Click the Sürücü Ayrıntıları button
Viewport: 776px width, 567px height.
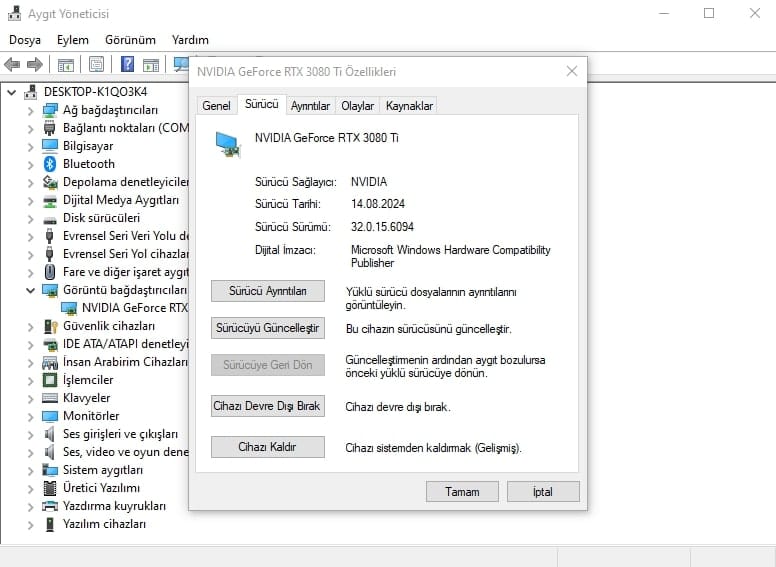click(268, 291)
